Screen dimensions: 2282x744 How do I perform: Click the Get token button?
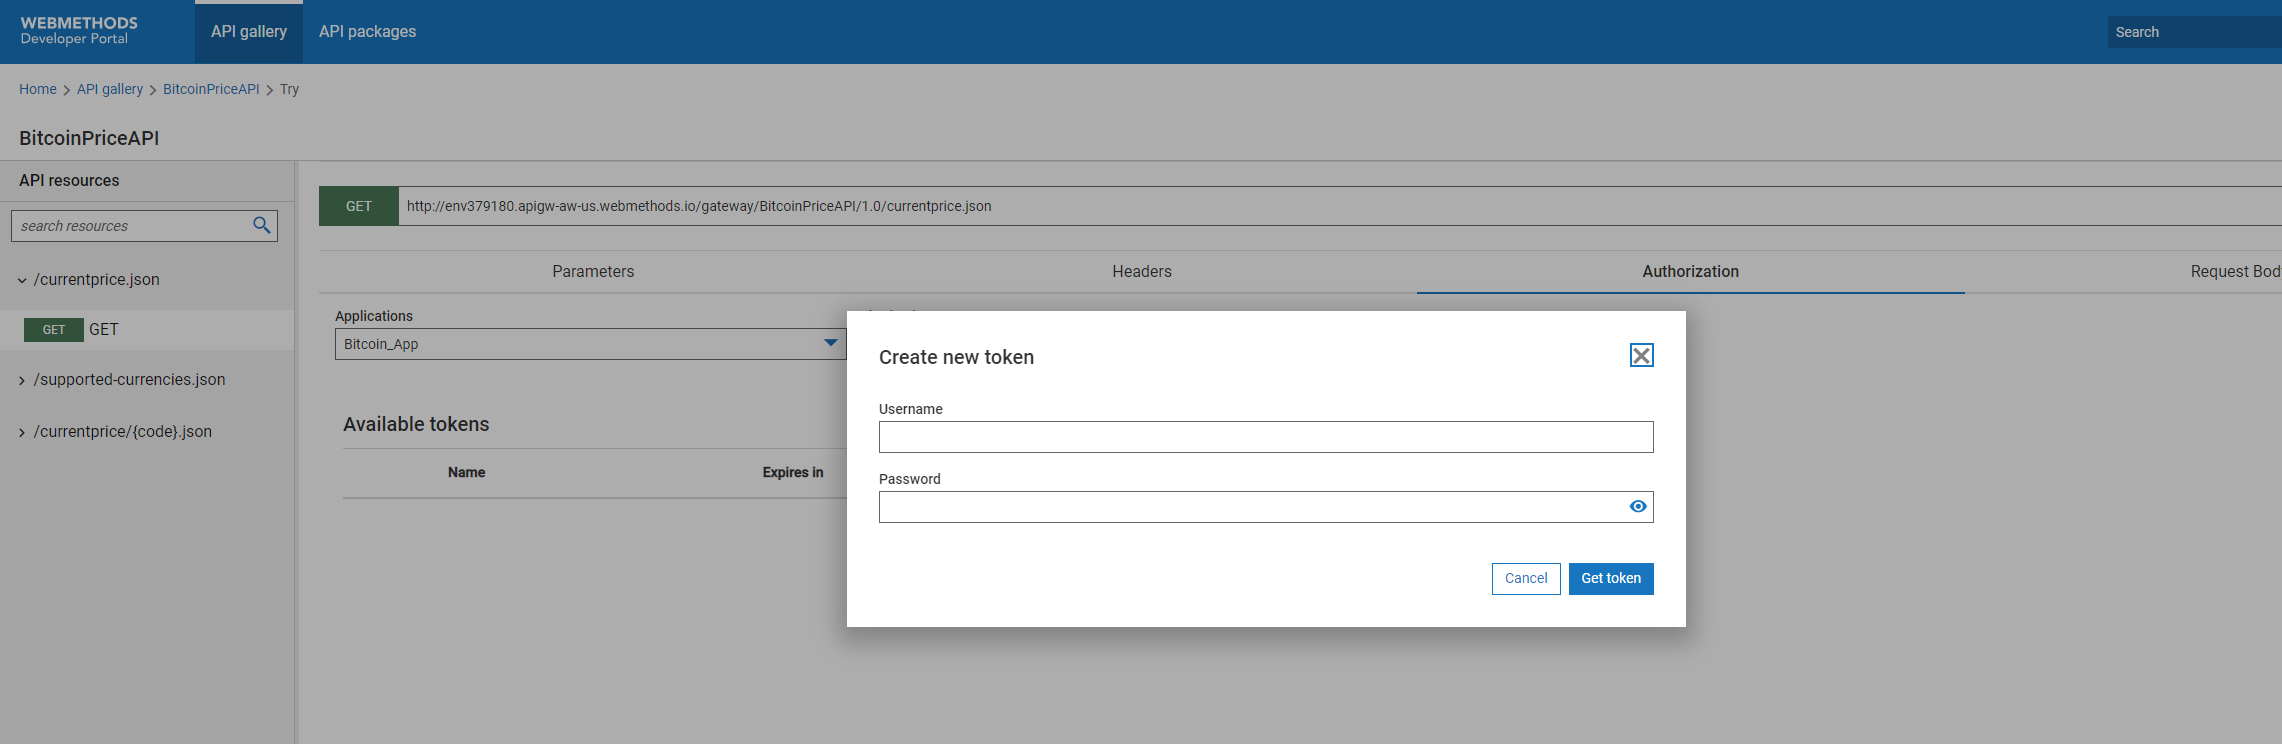pyautogui.click(x=1610, y=579)
